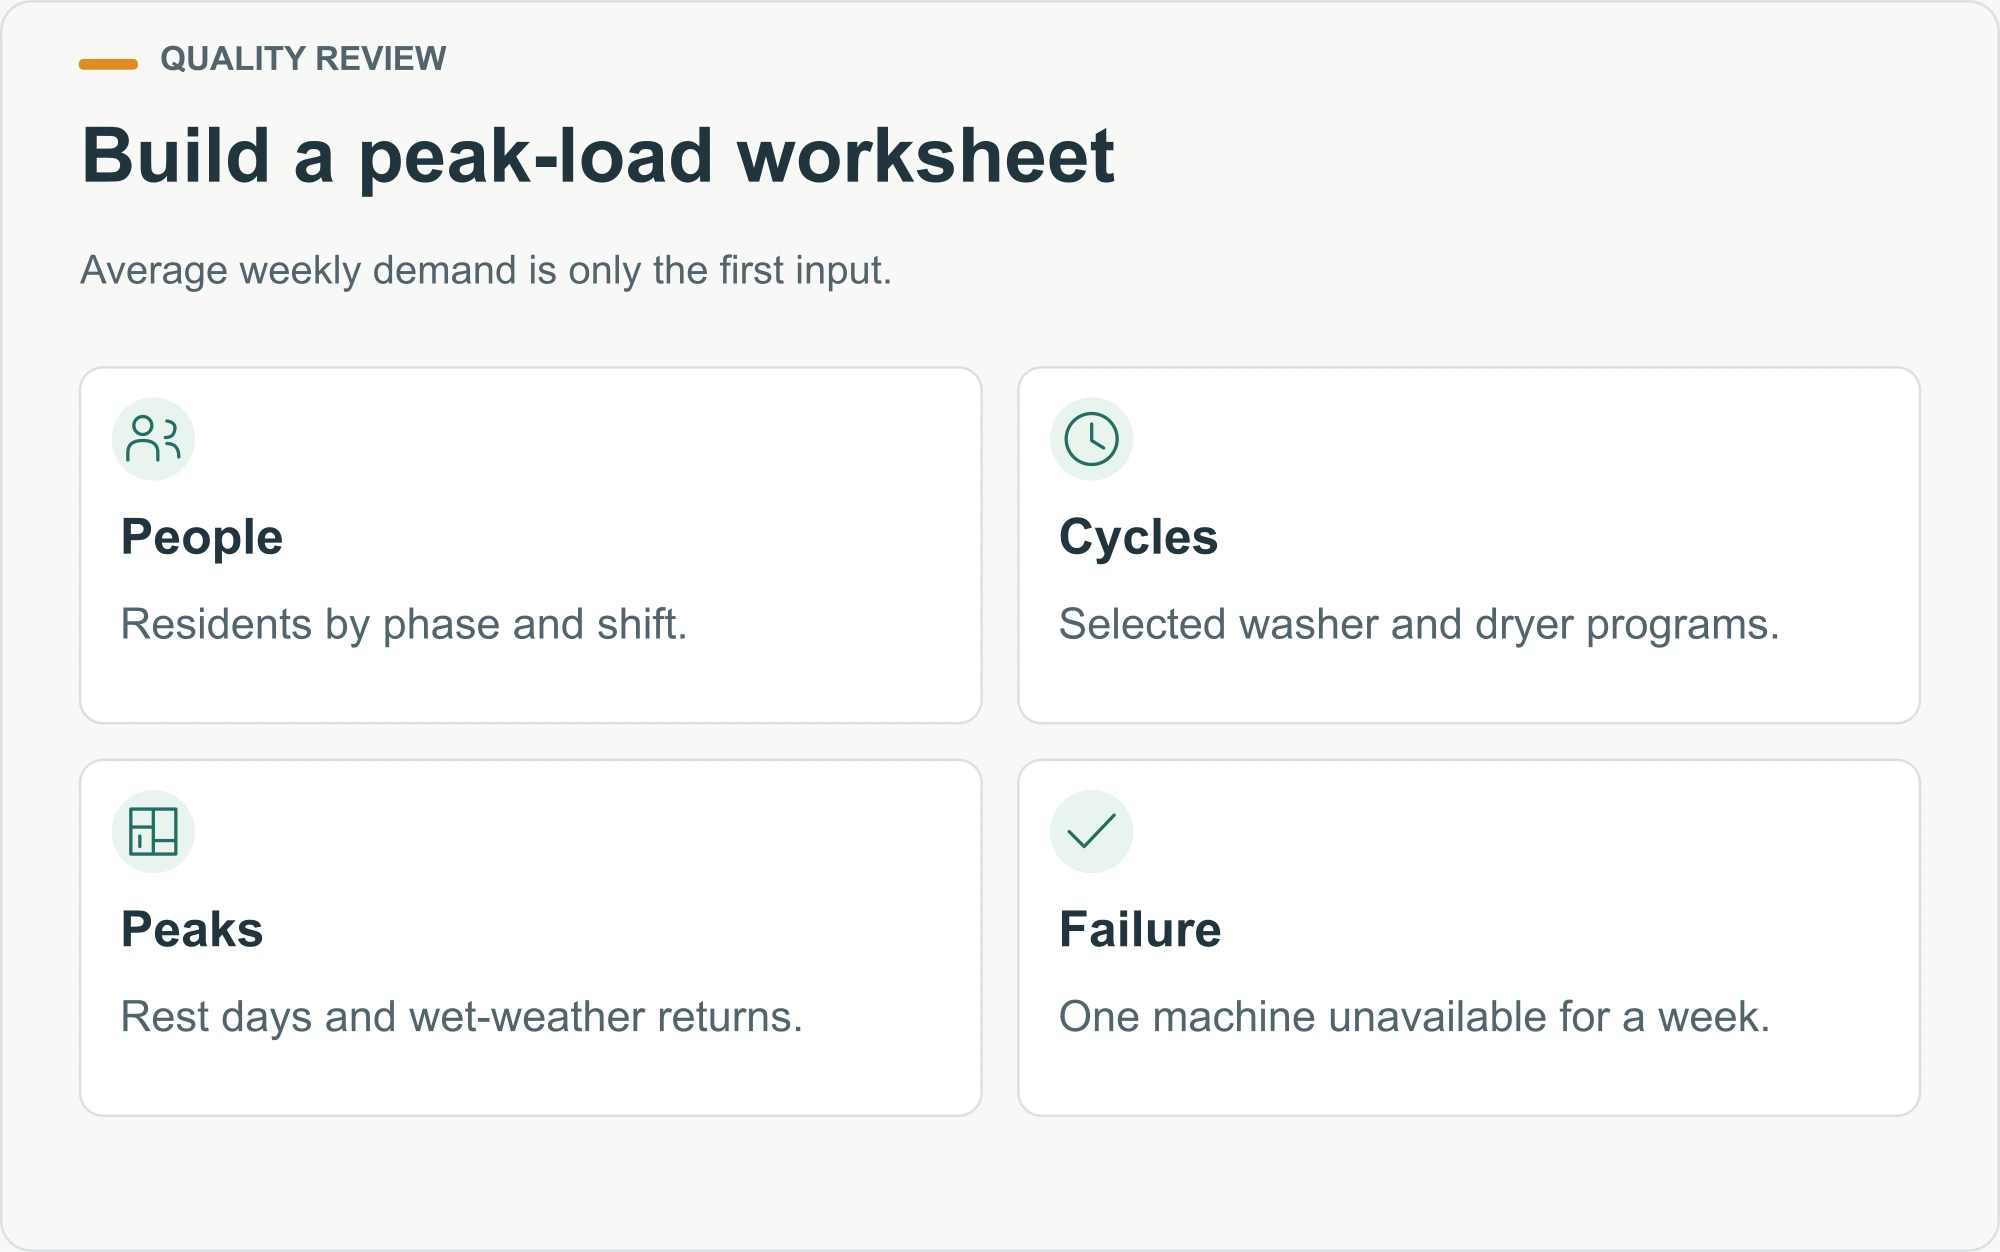Screen dimensions: 2000x1252
Task: Click the grid layout icon in Peaks card
Action: click(153, 831)
